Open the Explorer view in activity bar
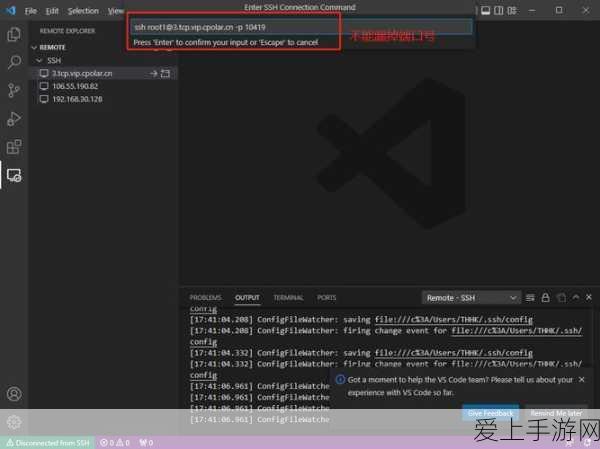This screenshot has width=600, height=449. (x=14, y=34)
